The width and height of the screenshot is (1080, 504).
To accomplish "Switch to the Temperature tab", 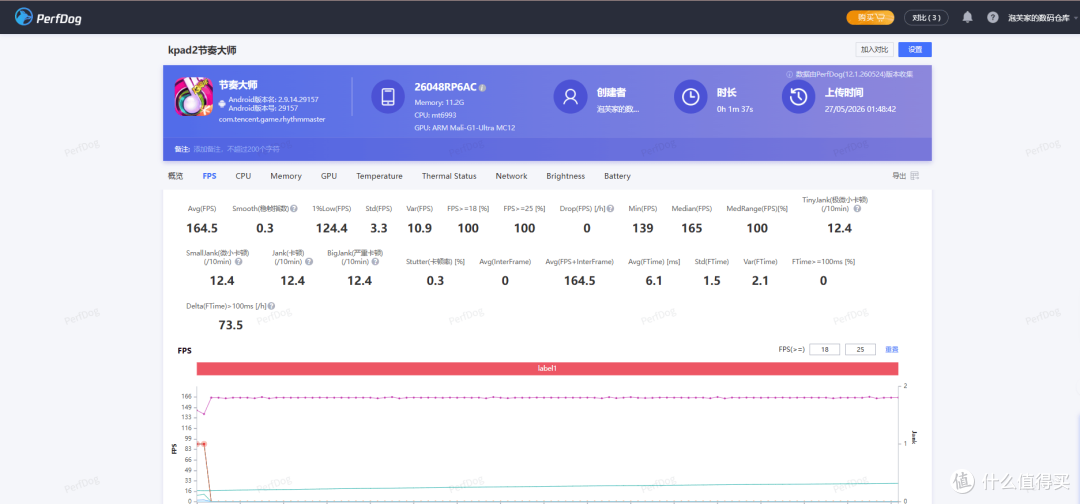I will coord(380,176).
